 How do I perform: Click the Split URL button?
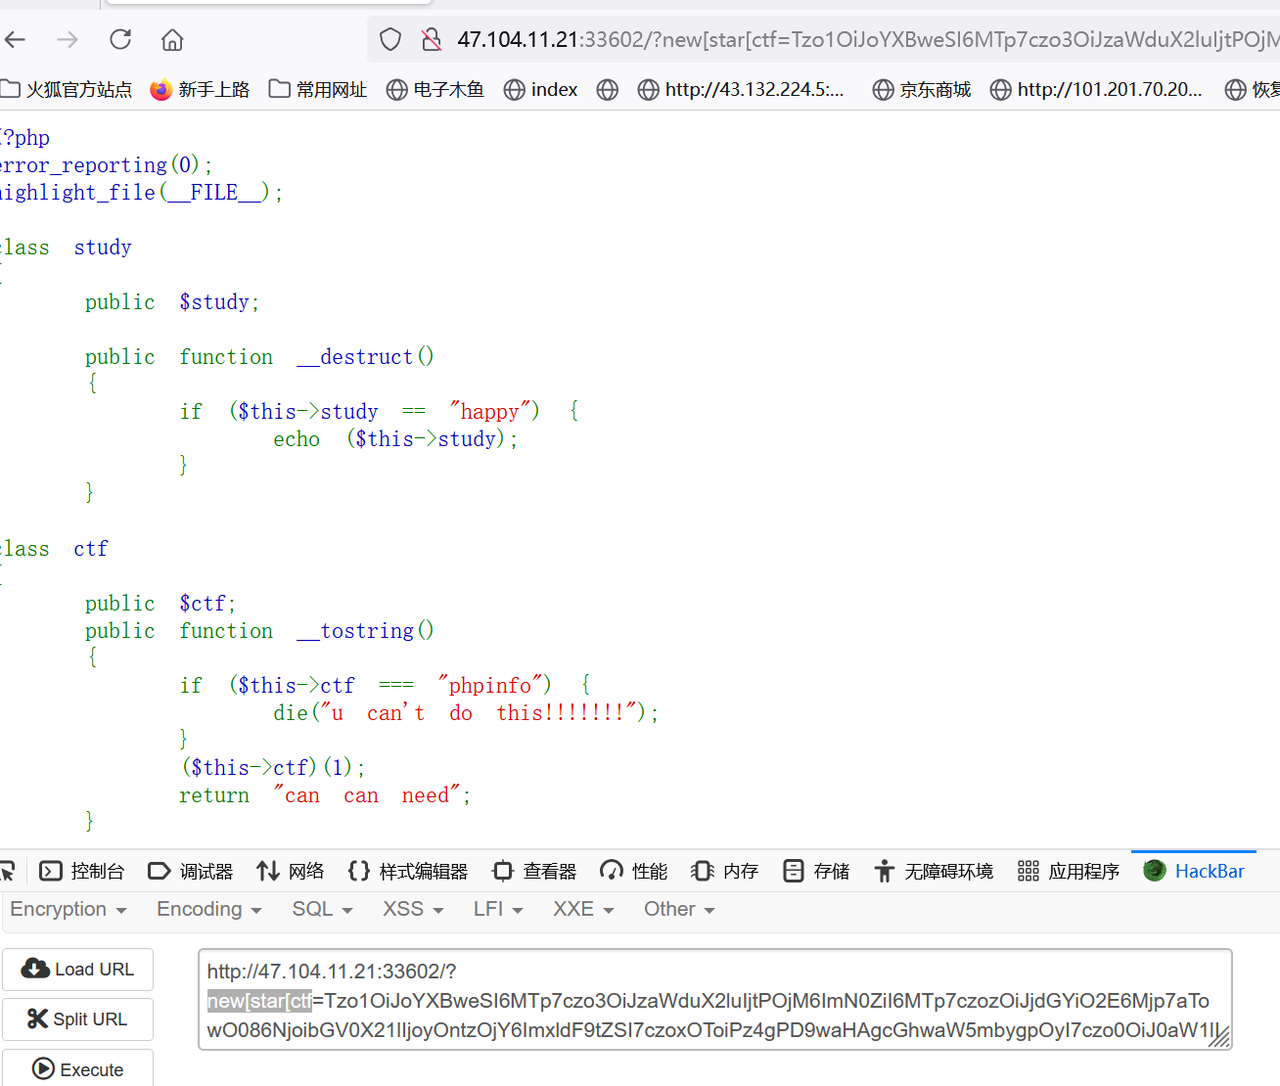[x=78, y=1019]
